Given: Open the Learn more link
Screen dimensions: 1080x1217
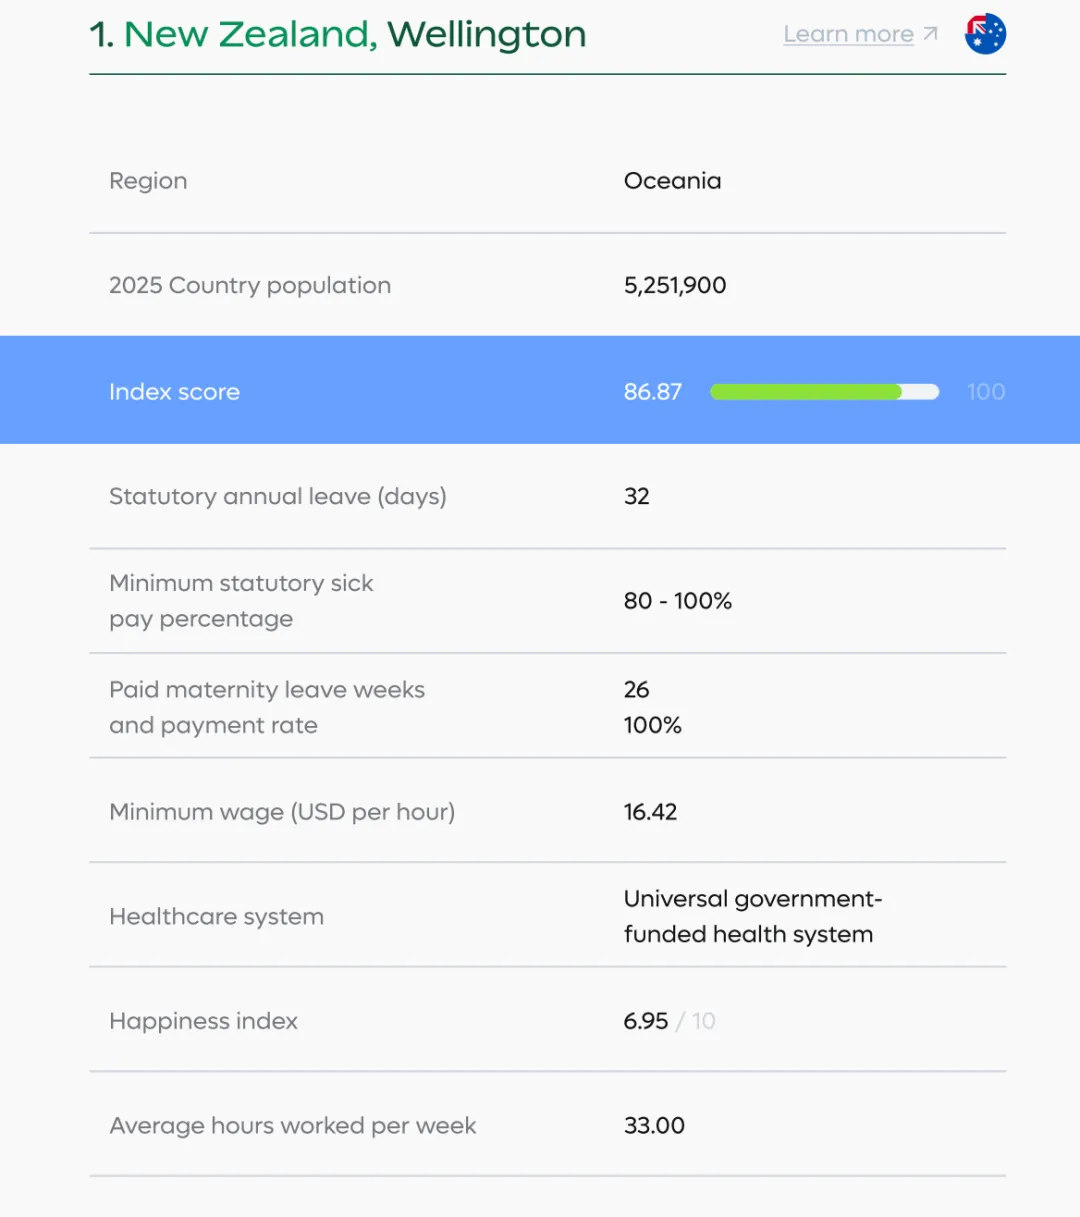Looking at the screenshot, I should click(x=848, y=34).
